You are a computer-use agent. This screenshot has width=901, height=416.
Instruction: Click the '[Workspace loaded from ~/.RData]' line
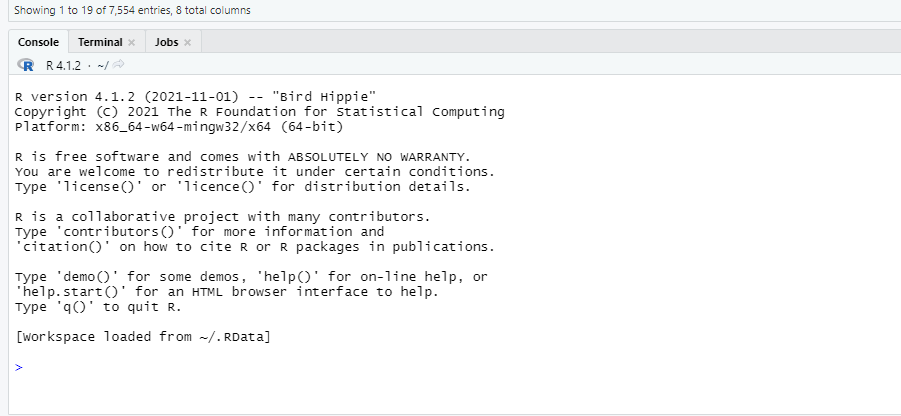coord(143,337)
